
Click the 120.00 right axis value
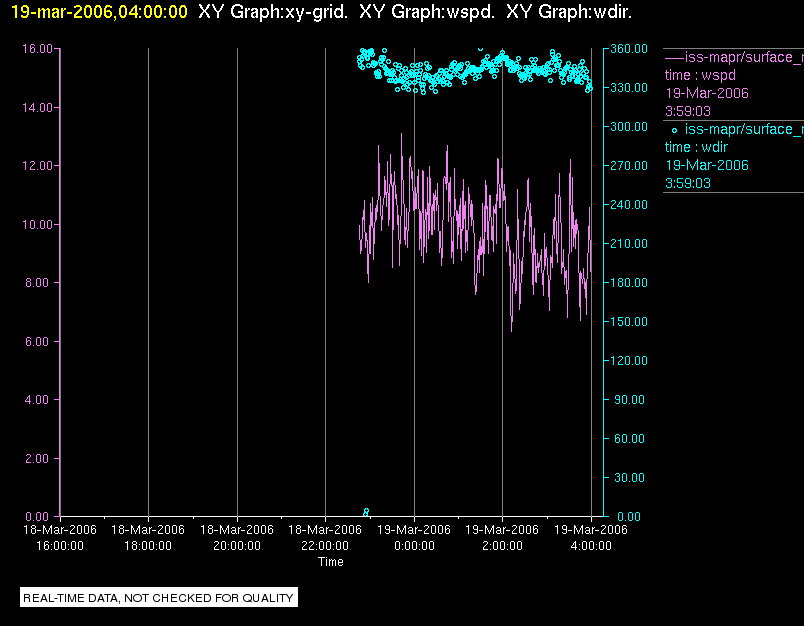point(629,360)
